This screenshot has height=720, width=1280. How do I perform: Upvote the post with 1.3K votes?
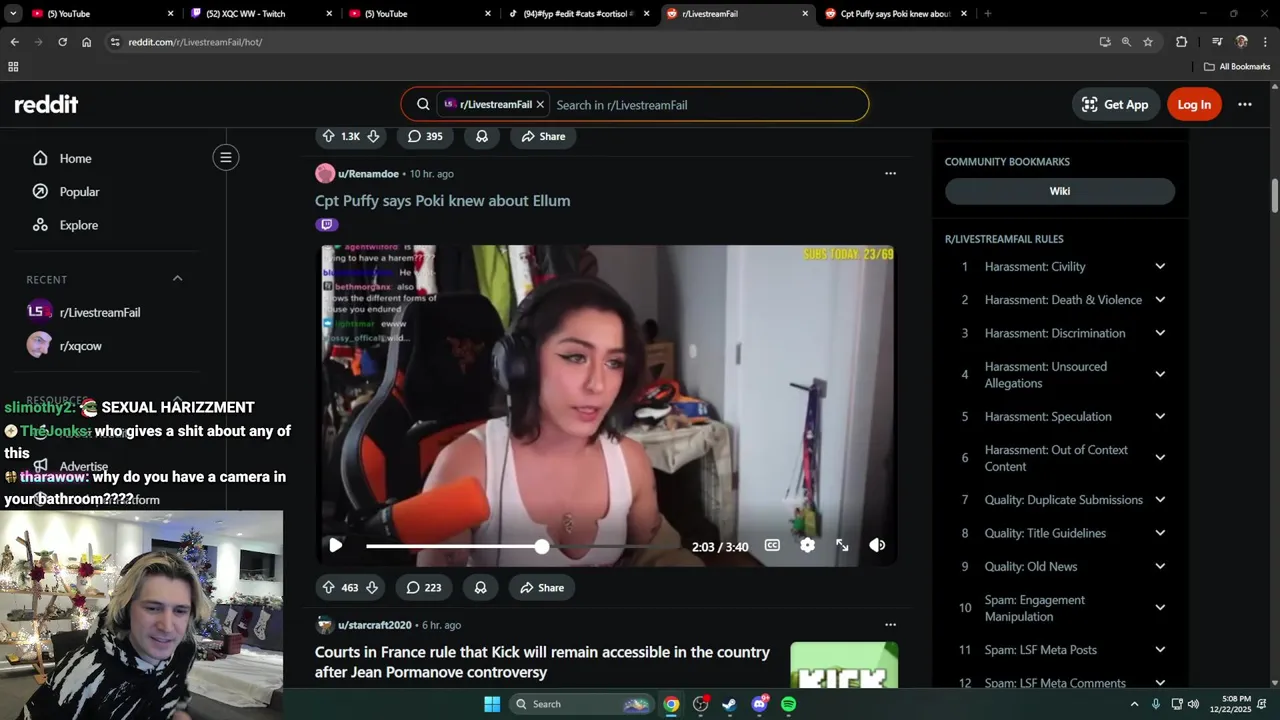tap(328, 136)
